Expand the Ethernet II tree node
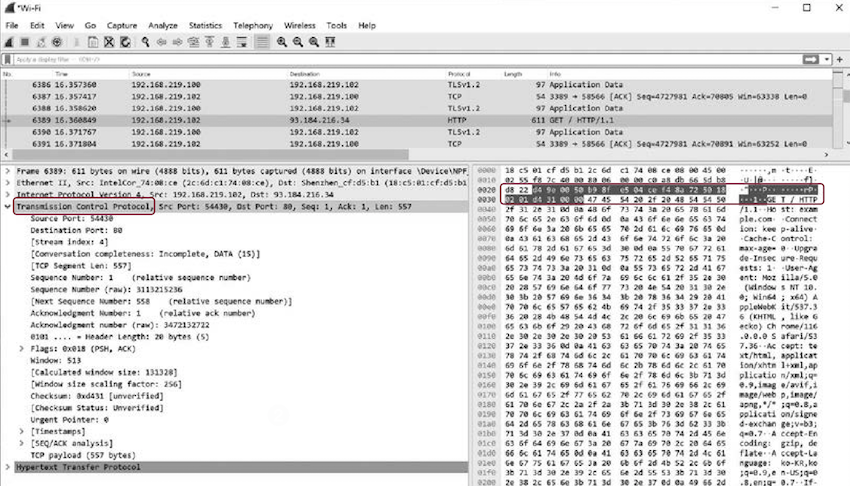The height and width of the screenshot is (486, 850). pyautogui.click(x=8, y=183)
